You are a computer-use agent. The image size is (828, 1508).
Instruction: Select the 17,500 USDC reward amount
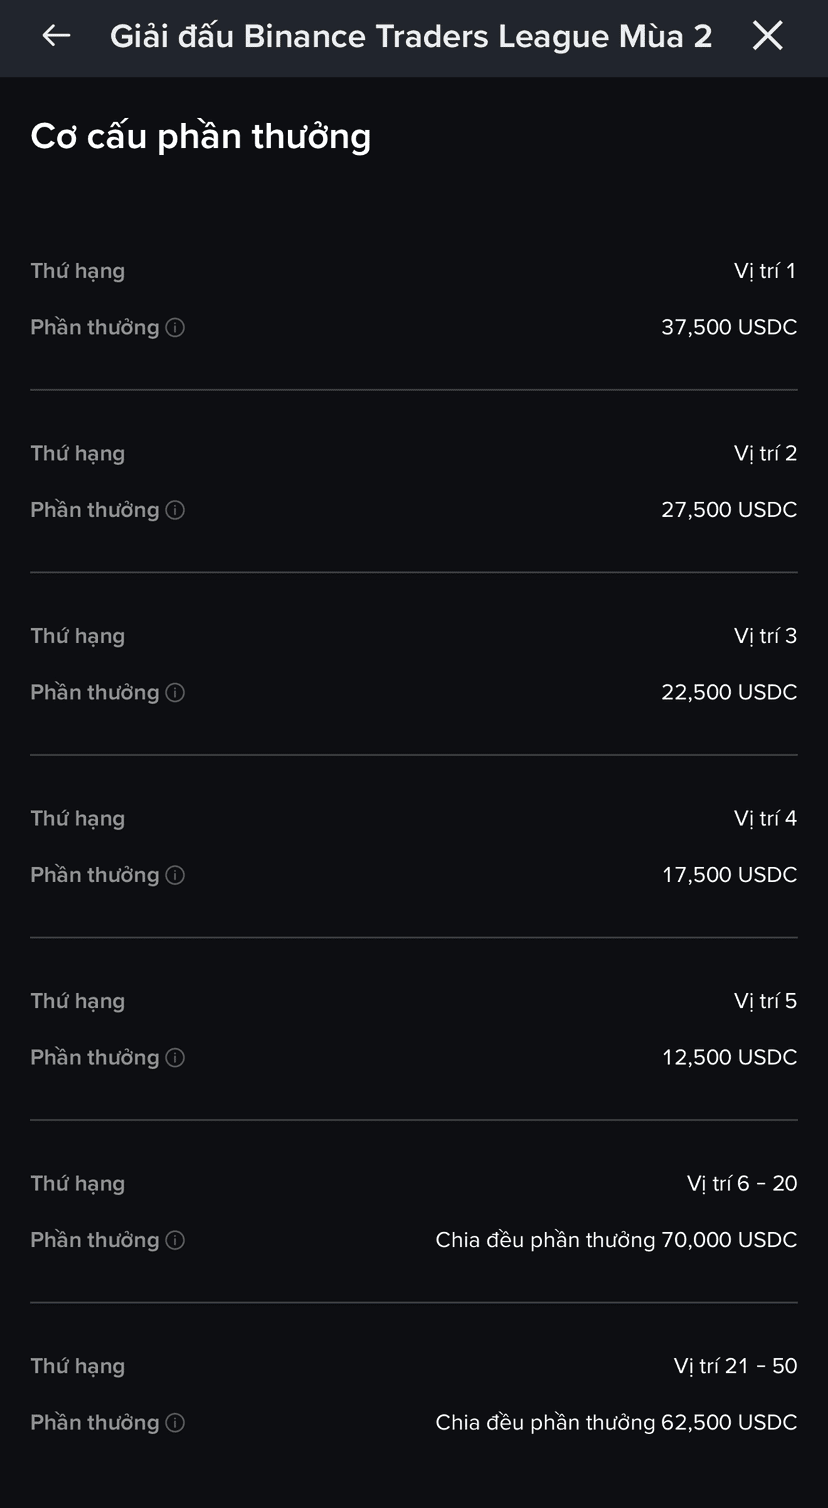729,875
